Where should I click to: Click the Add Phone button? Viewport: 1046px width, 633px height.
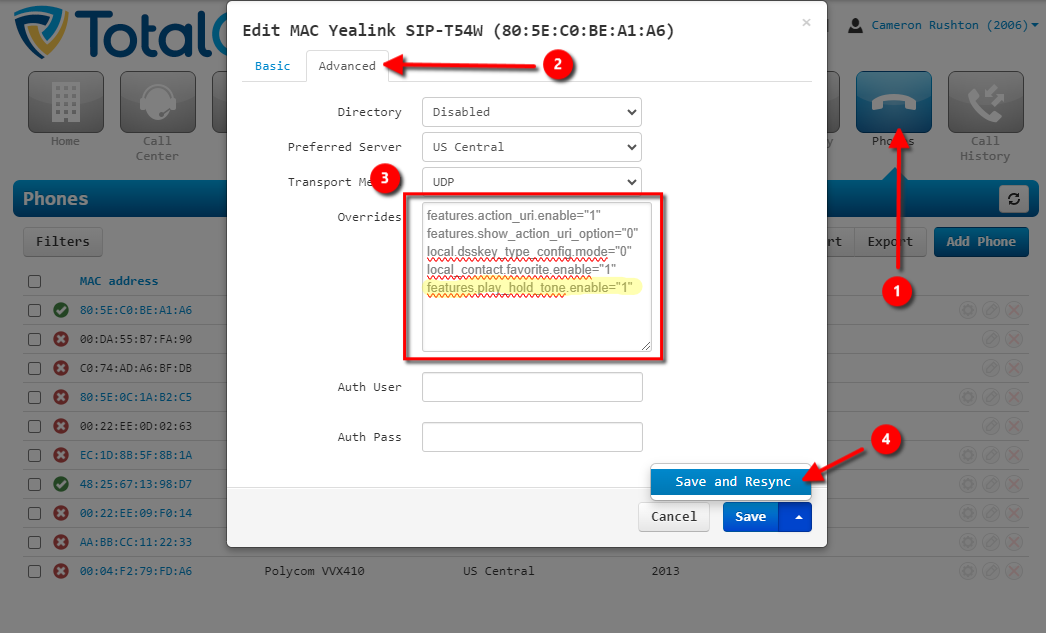coord(981,241)
